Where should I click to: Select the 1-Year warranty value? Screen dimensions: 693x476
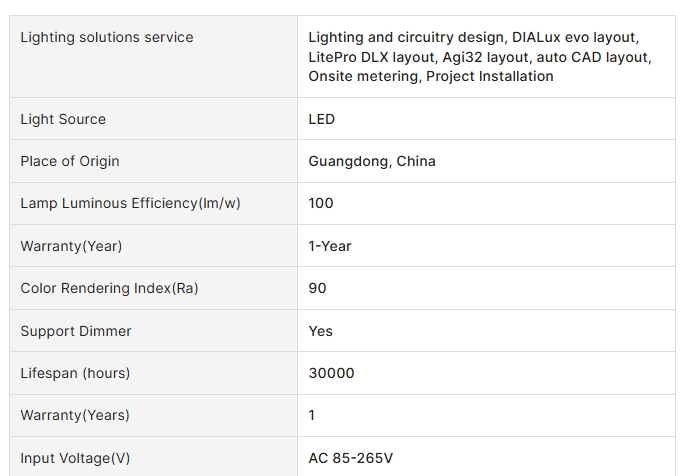point(330,246)
